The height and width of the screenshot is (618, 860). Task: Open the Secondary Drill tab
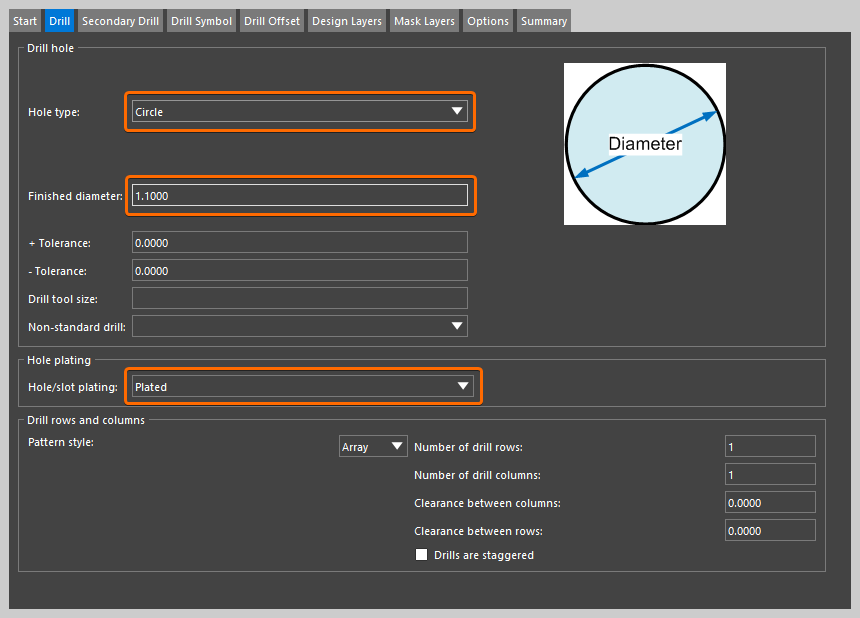coord(120,21)
